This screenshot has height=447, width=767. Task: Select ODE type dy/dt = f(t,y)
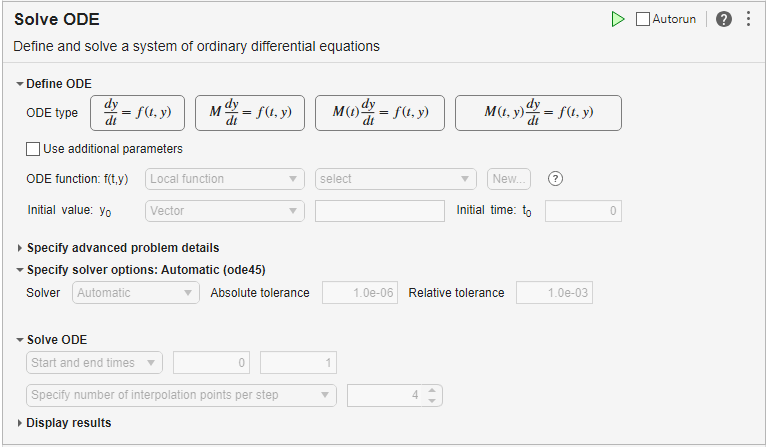point(137,113)
